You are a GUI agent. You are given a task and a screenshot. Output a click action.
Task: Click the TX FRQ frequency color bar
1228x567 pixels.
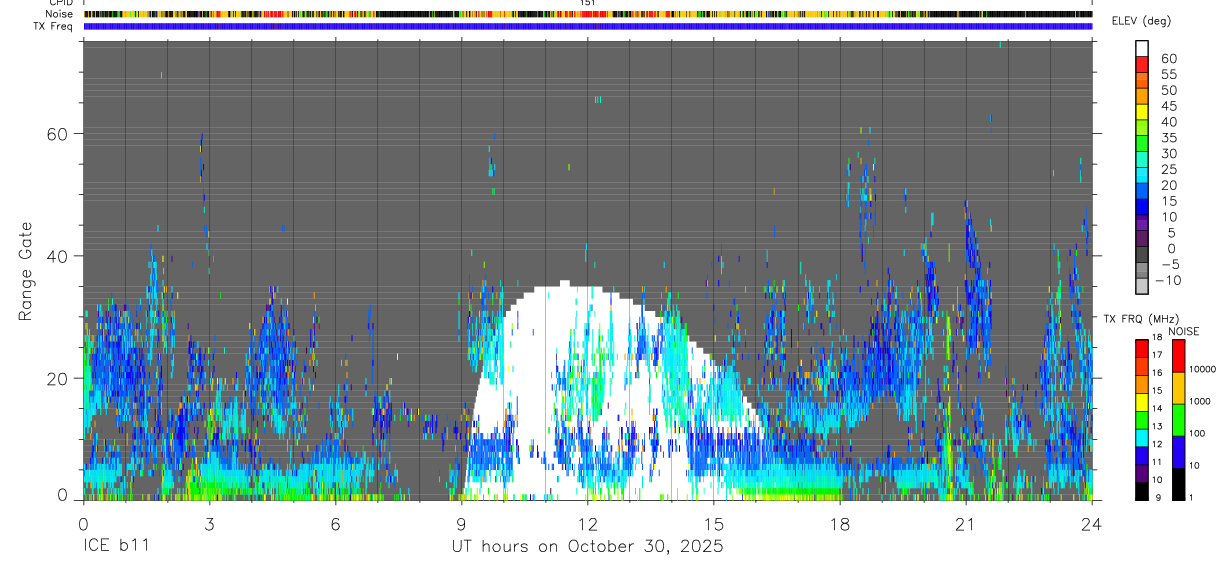1142,420
